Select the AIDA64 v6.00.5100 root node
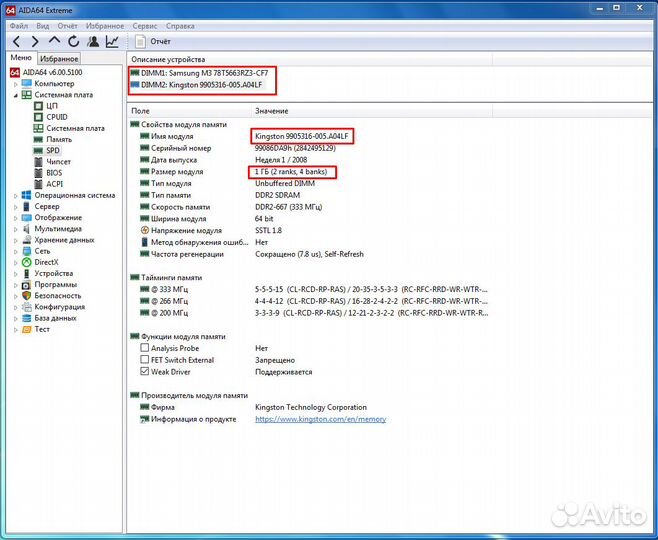The width and height of the screenshot is (658, 540). (46, 72)
